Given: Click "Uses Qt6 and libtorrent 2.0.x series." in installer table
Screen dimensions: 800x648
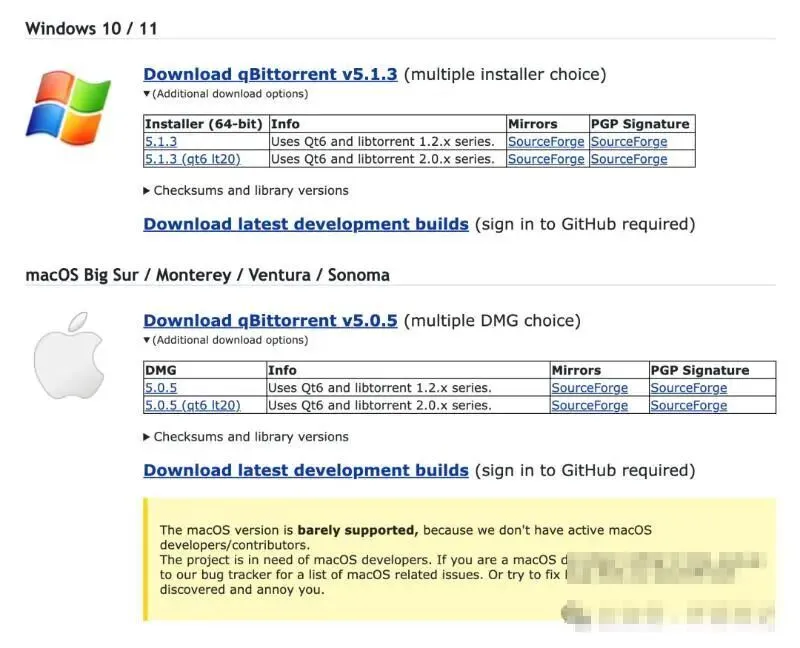Looking at the screenshot, I should coord(383,159).
